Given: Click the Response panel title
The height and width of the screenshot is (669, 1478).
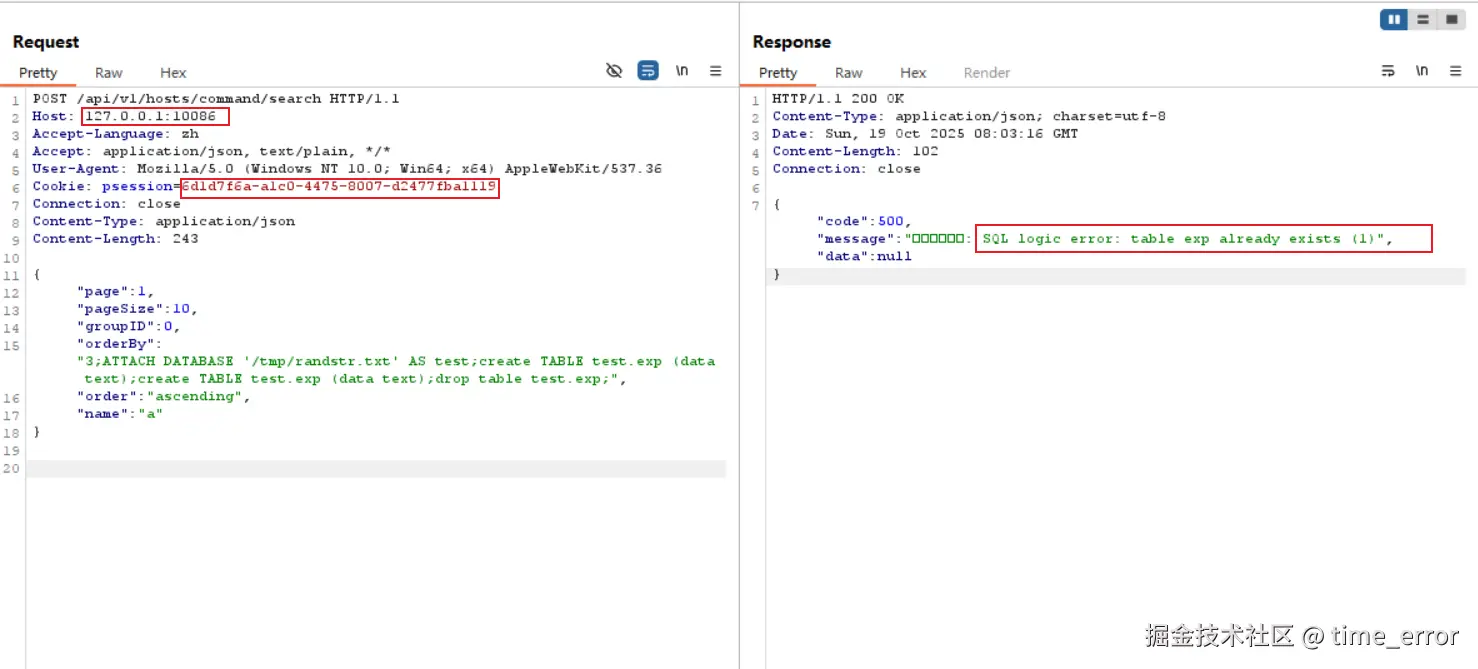Looking at the screenshot, I should (x=792, y=42).
